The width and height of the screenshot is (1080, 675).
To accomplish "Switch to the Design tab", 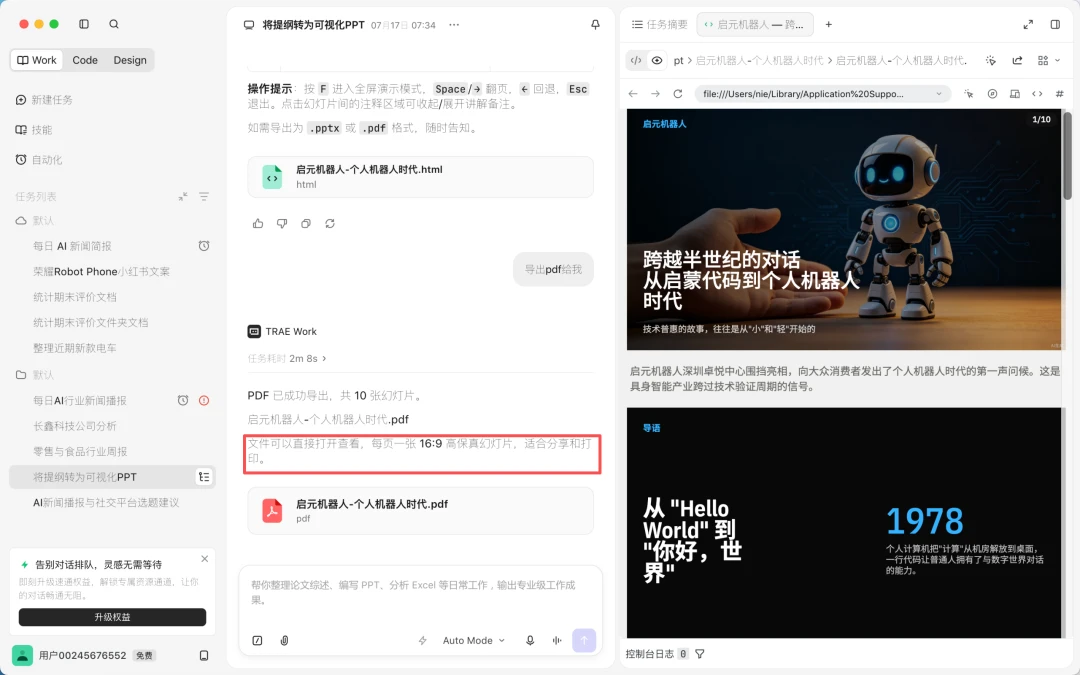I will point(130,60).
